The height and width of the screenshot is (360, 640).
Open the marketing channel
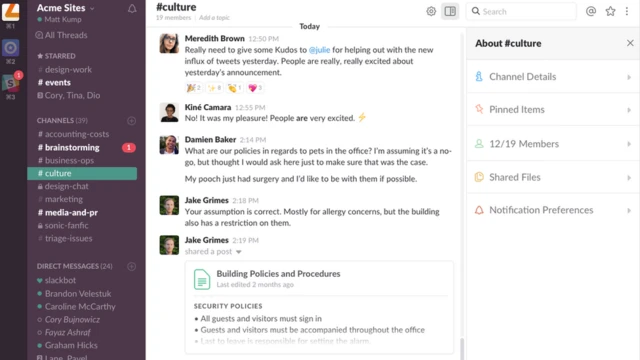coord(60,199)
